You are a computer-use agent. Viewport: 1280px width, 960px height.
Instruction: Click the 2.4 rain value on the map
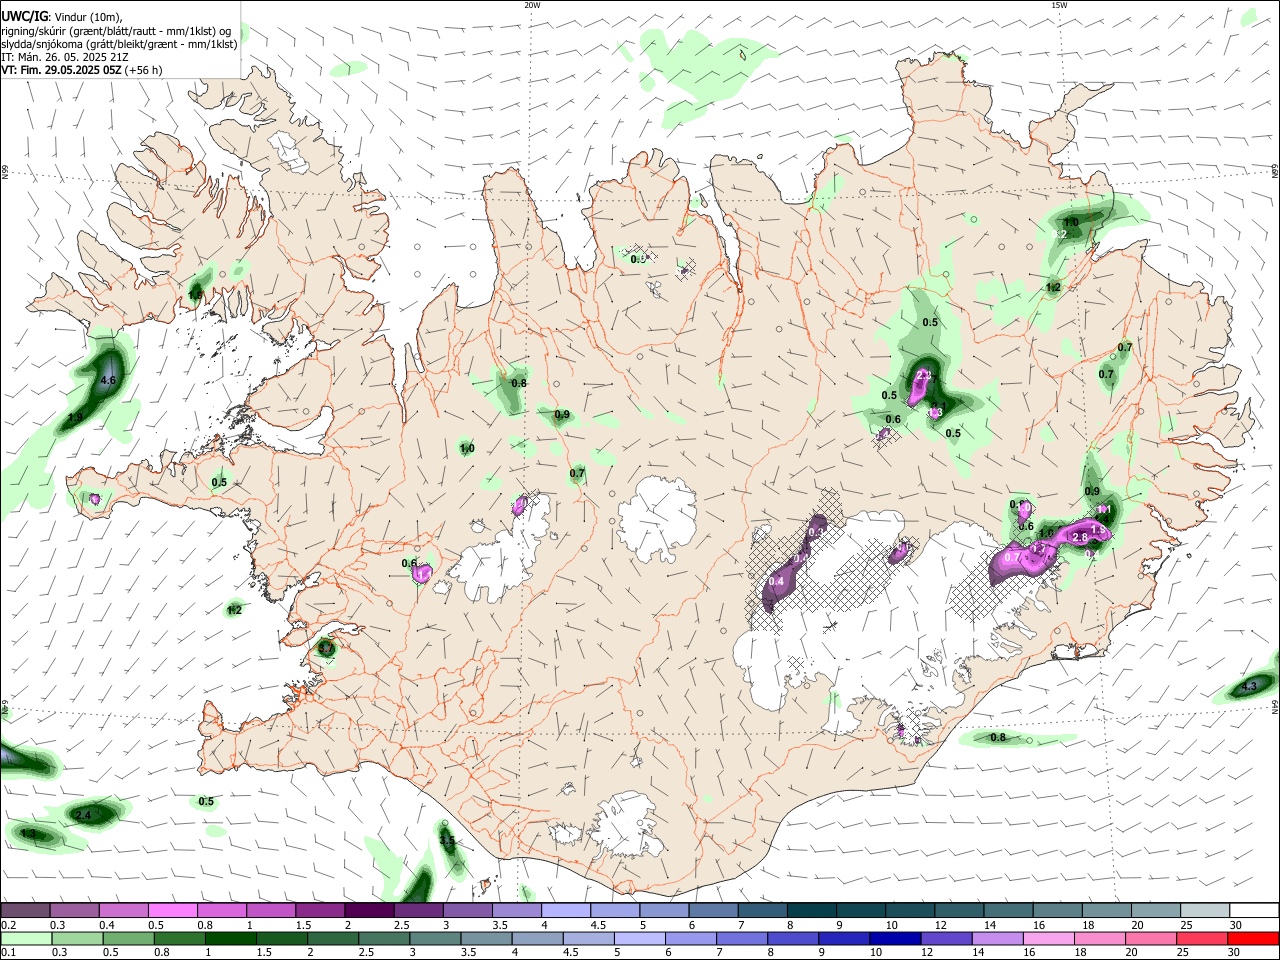click(83, 816)
